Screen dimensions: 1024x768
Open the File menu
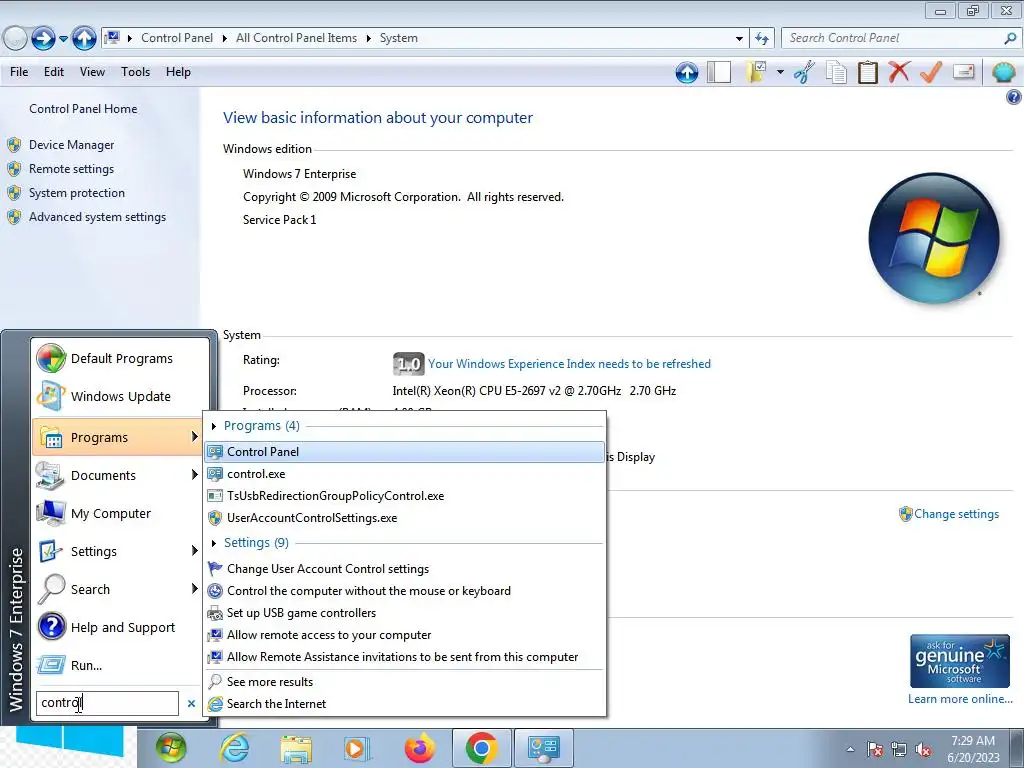pyautogui.click(x=19, y=72)
